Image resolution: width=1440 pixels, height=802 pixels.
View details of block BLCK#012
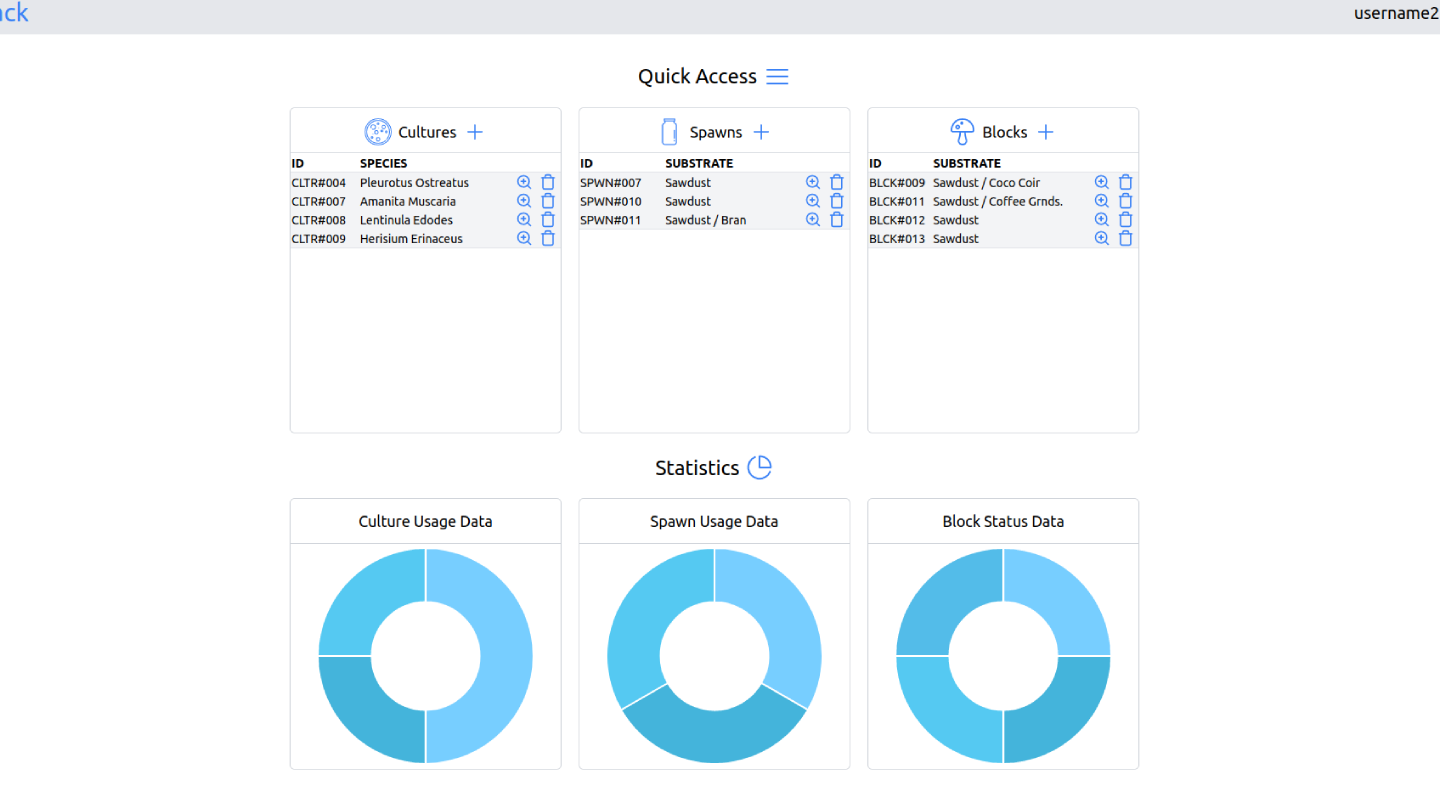[1102, 220]
